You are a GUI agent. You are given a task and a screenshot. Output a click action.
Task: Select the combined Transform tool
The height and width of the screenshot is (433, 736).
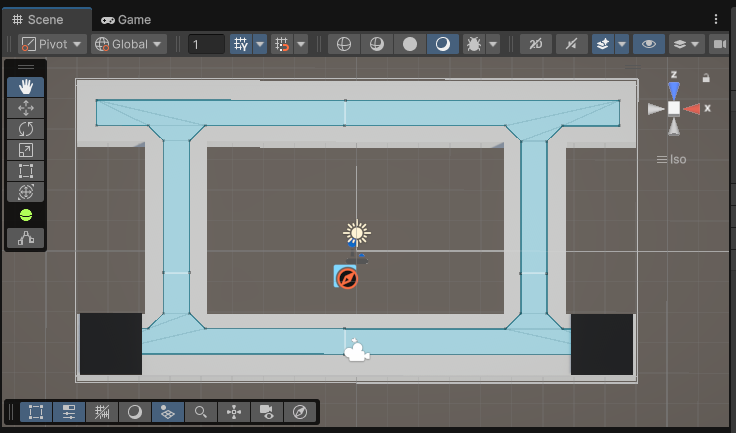pos(26,192)
